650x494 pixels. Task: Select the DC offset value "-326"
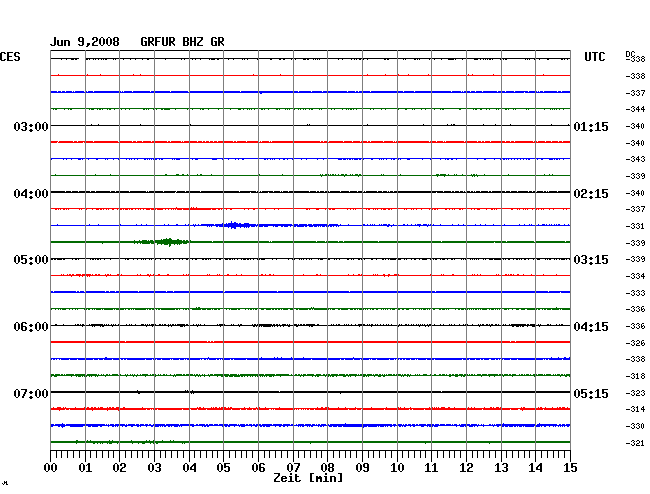point(635,343)
